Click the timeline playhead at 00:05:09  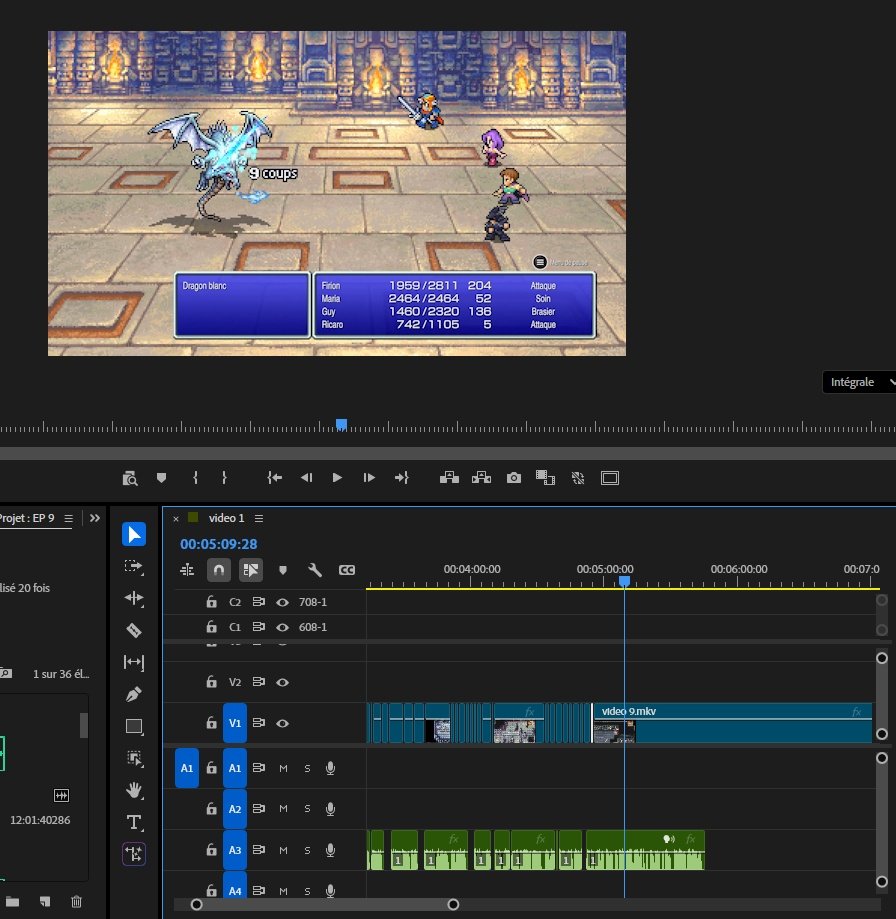[625, 581]
